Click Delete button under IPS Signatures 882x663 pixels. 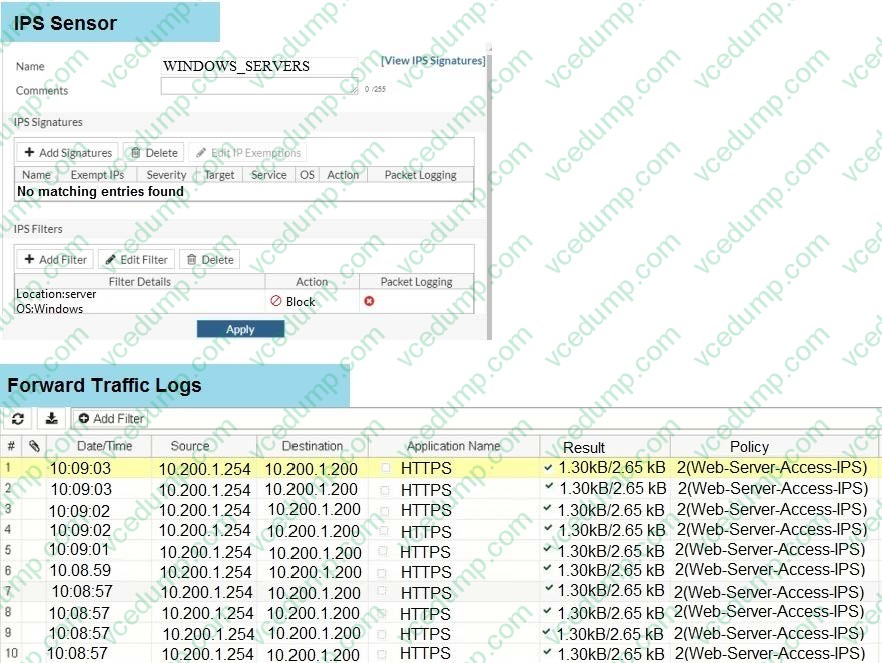point(153,153)
